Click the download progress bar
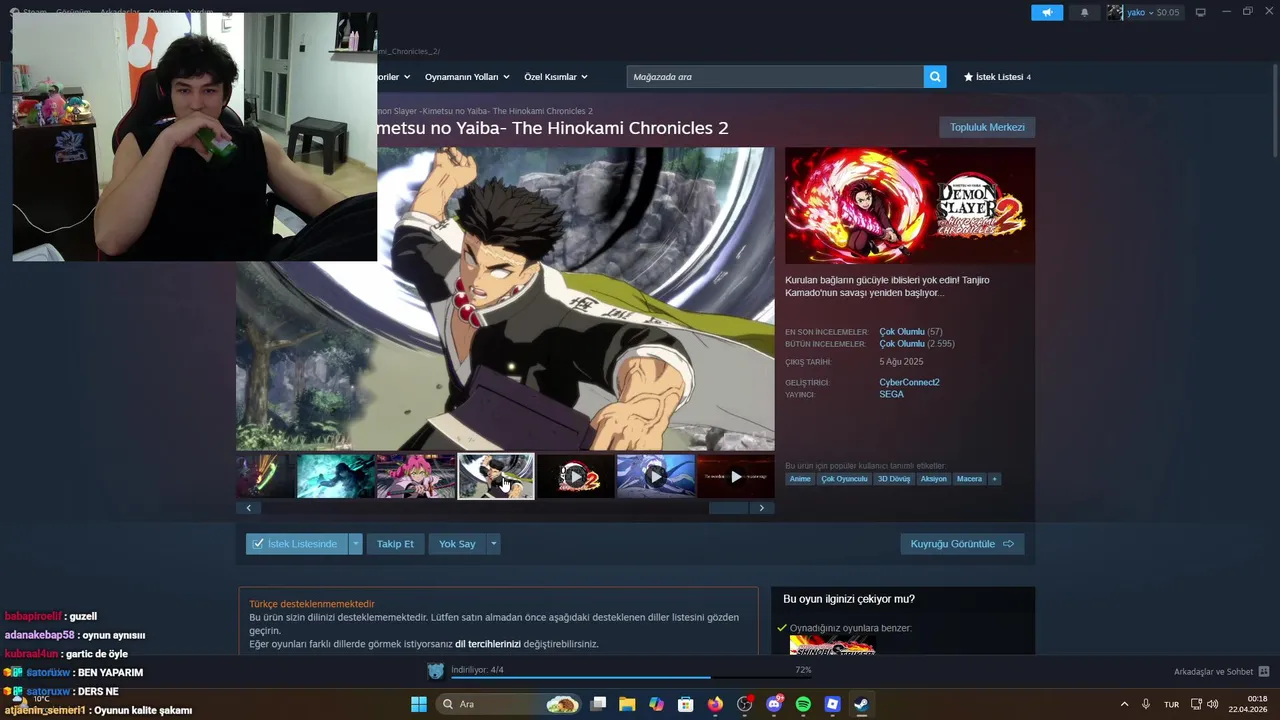The image size is (1280, 720). click(x=631, y=678)
